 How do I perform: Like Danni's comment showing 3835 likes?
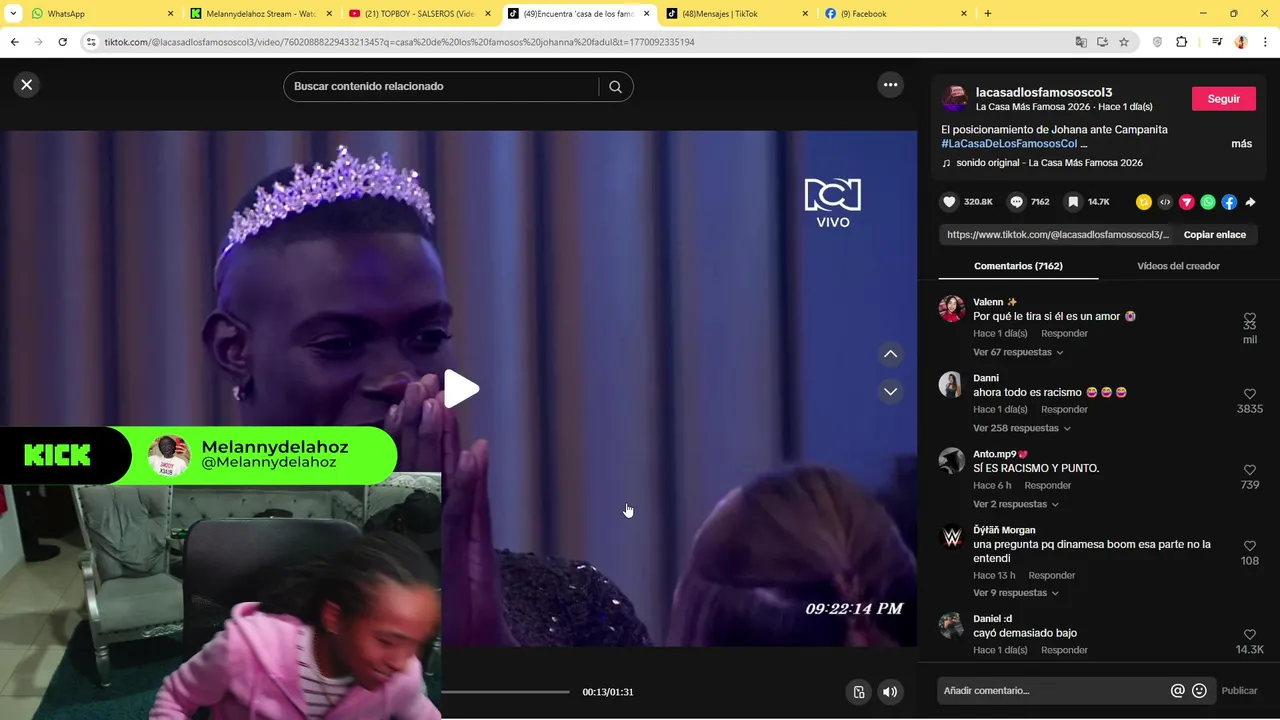coord(1249,394)
